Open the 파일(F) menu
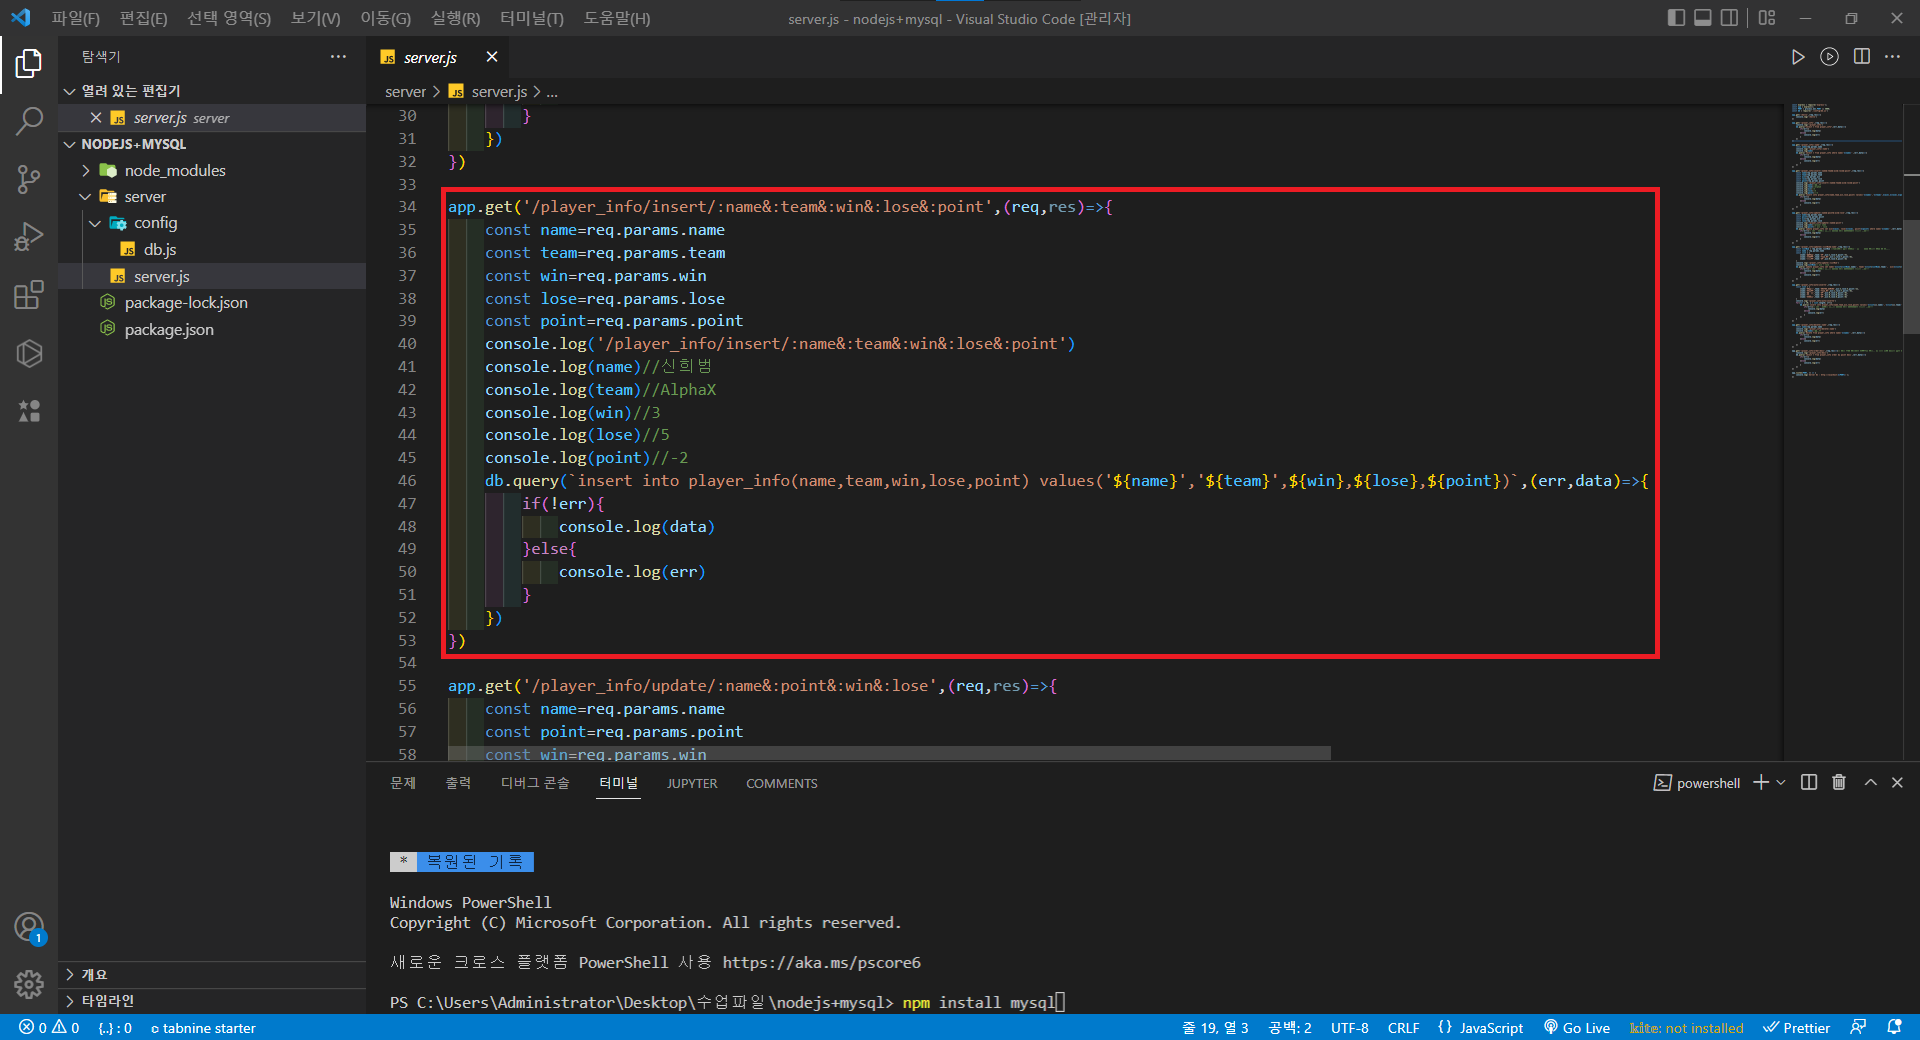The image size is (1920, 1040). pyautogui.click(x=76, y=18)
